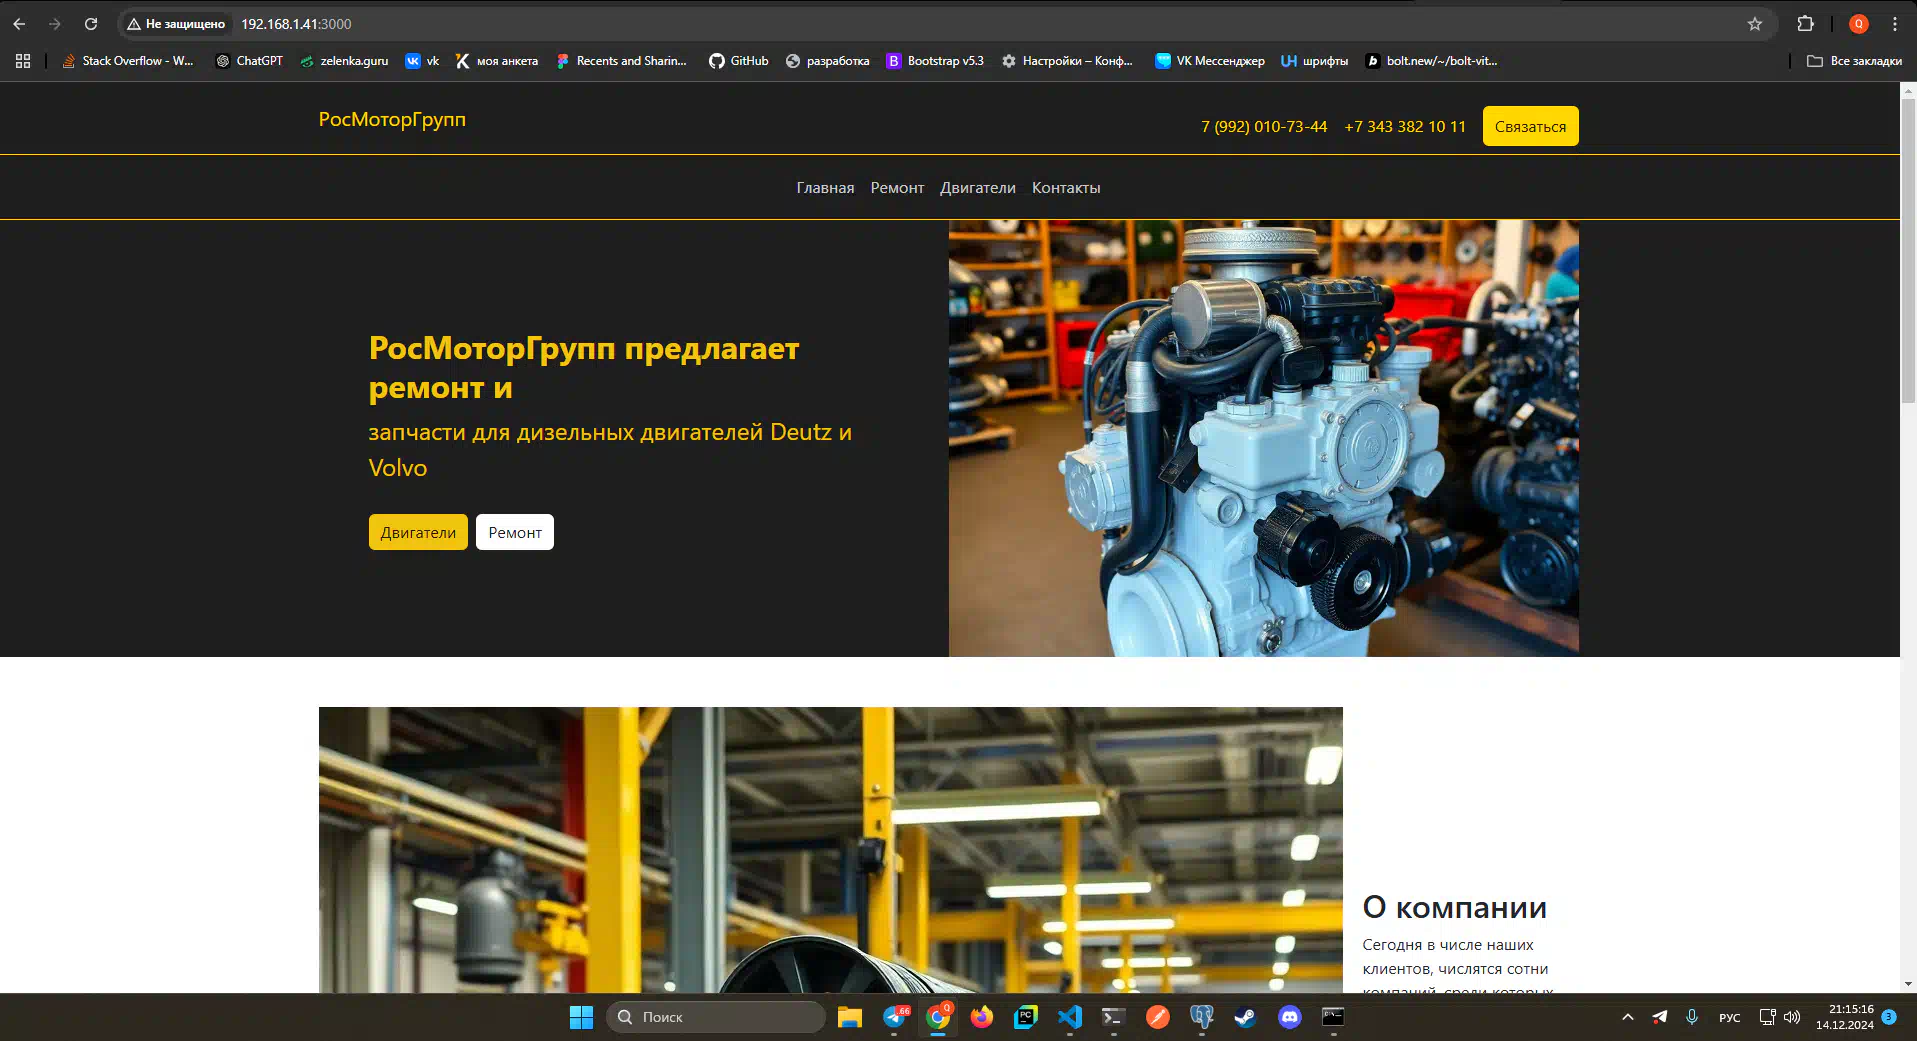Go to Ремонт in site navigation
The width and height of the screenshot is (1917, 1041).
896,188
